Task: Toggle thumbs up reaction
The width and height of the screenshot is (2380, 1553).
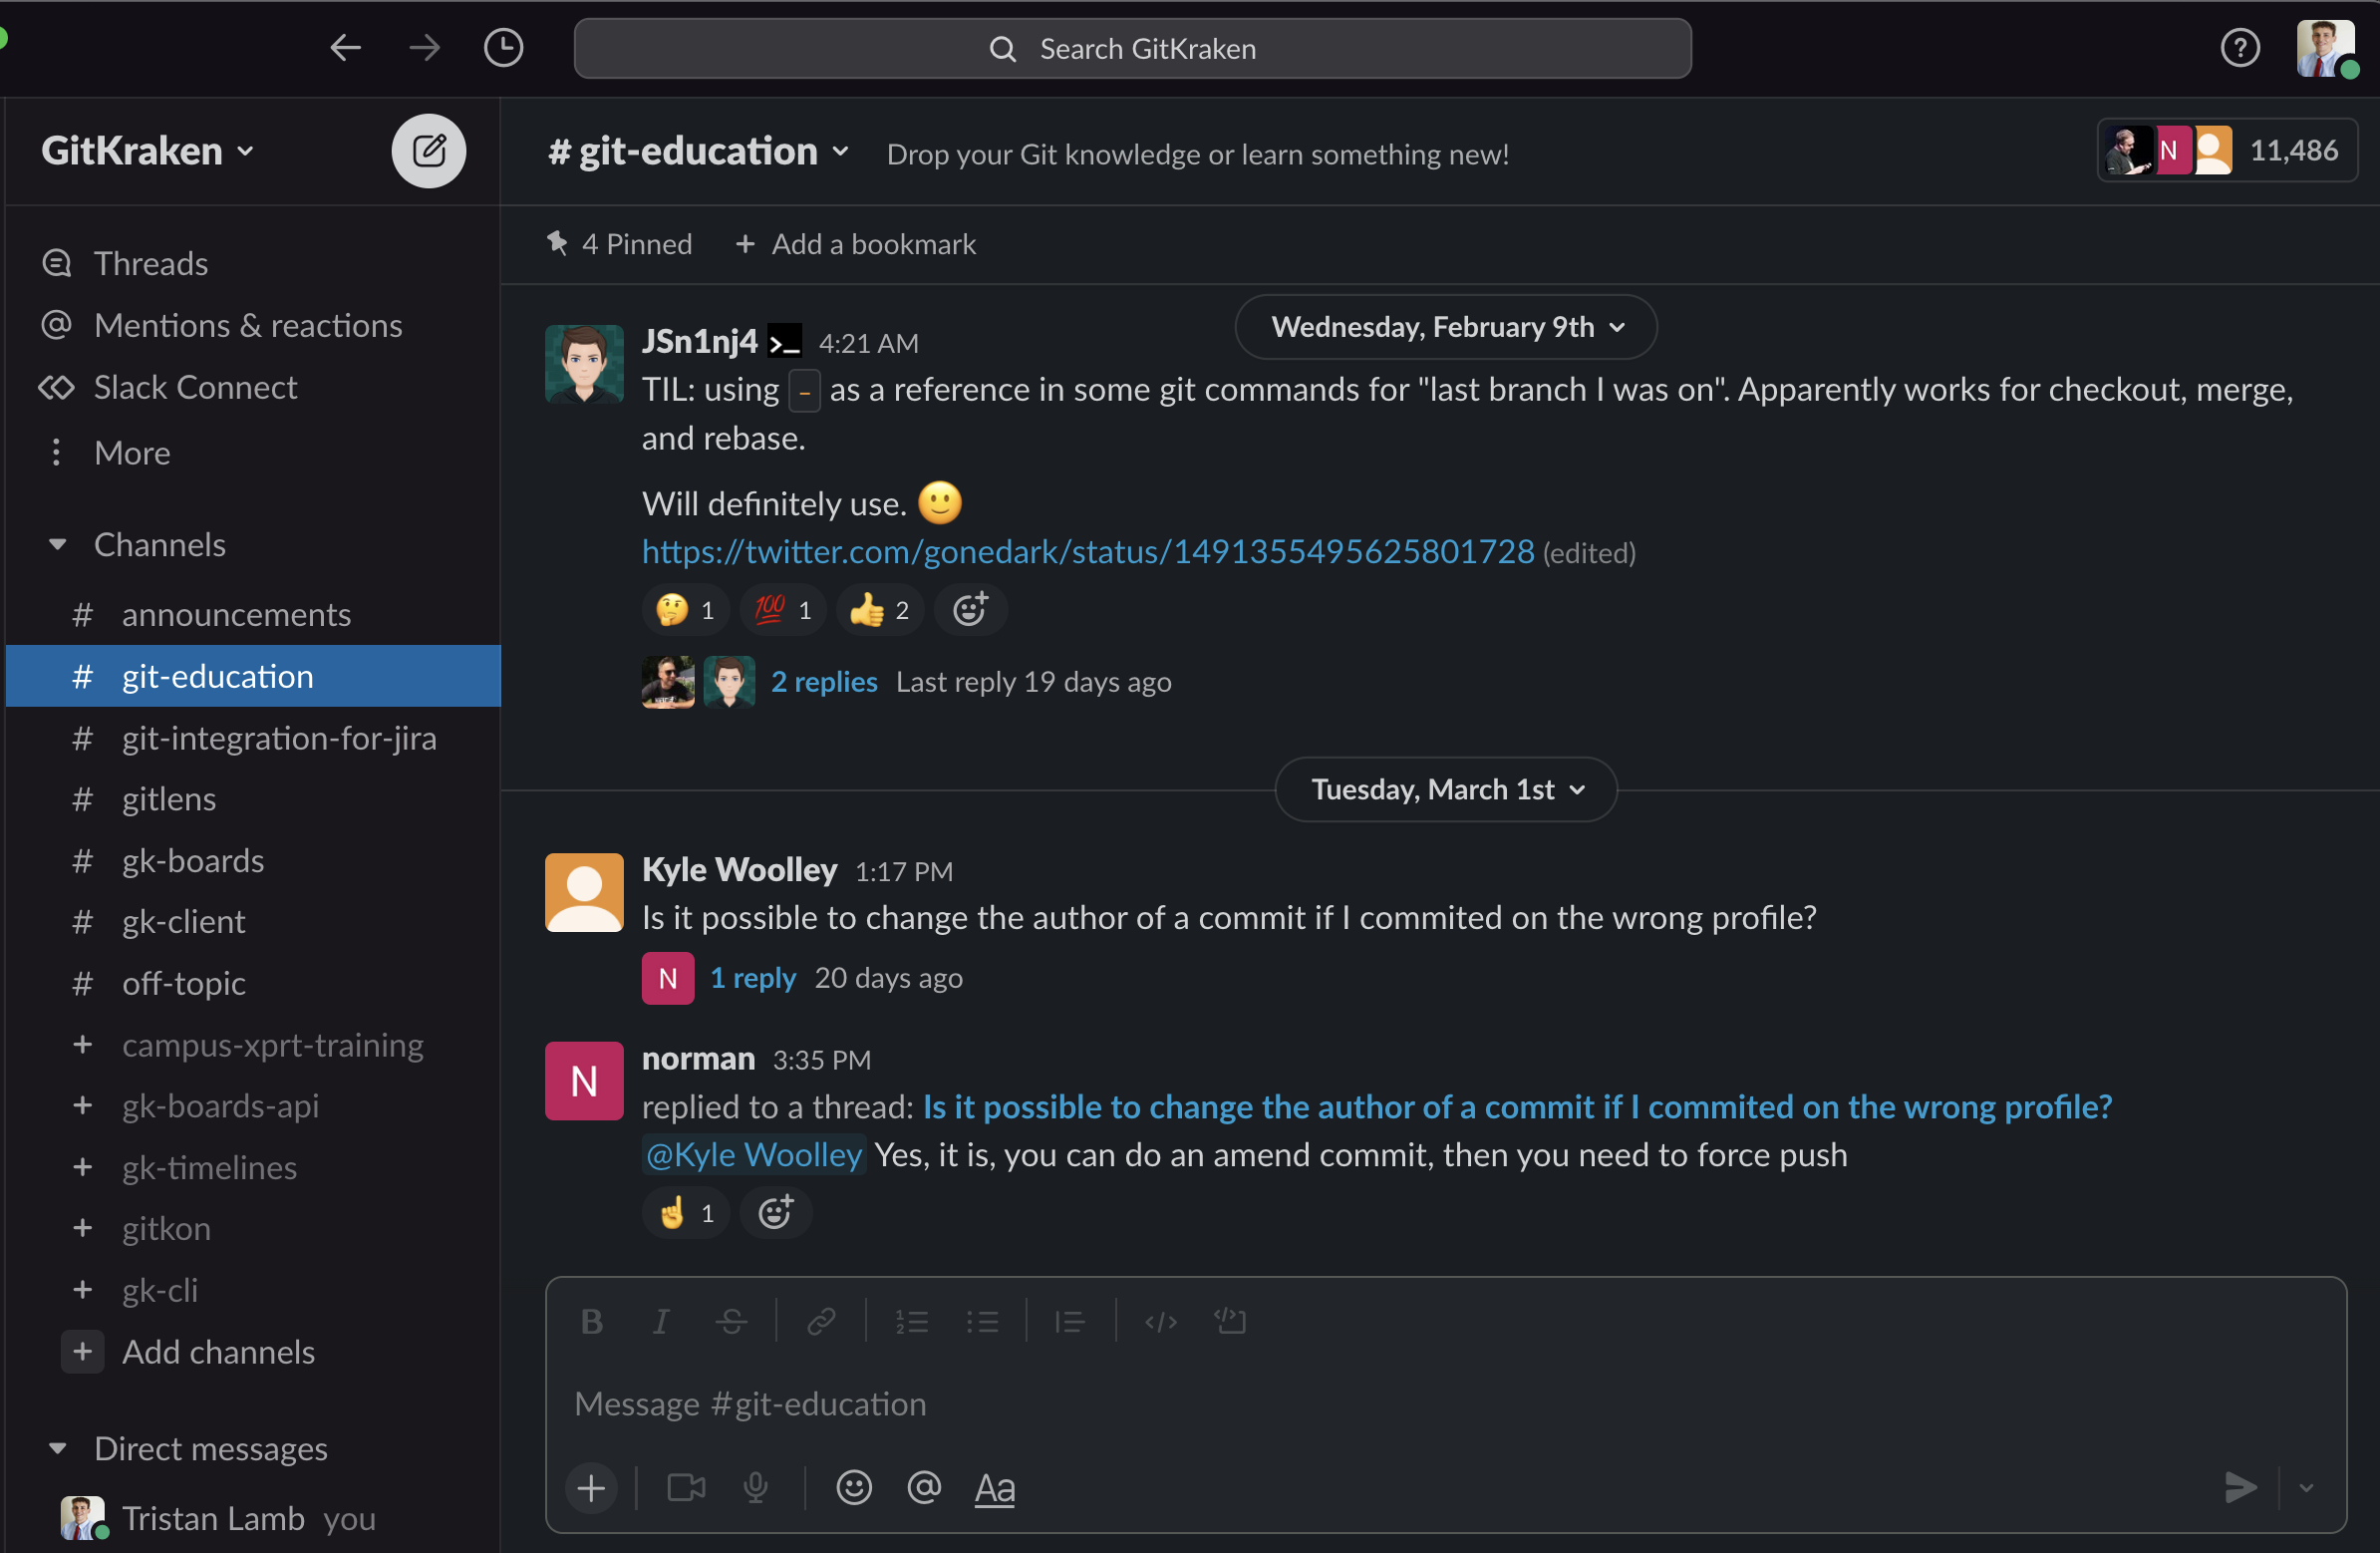Action: click(880, 609)
